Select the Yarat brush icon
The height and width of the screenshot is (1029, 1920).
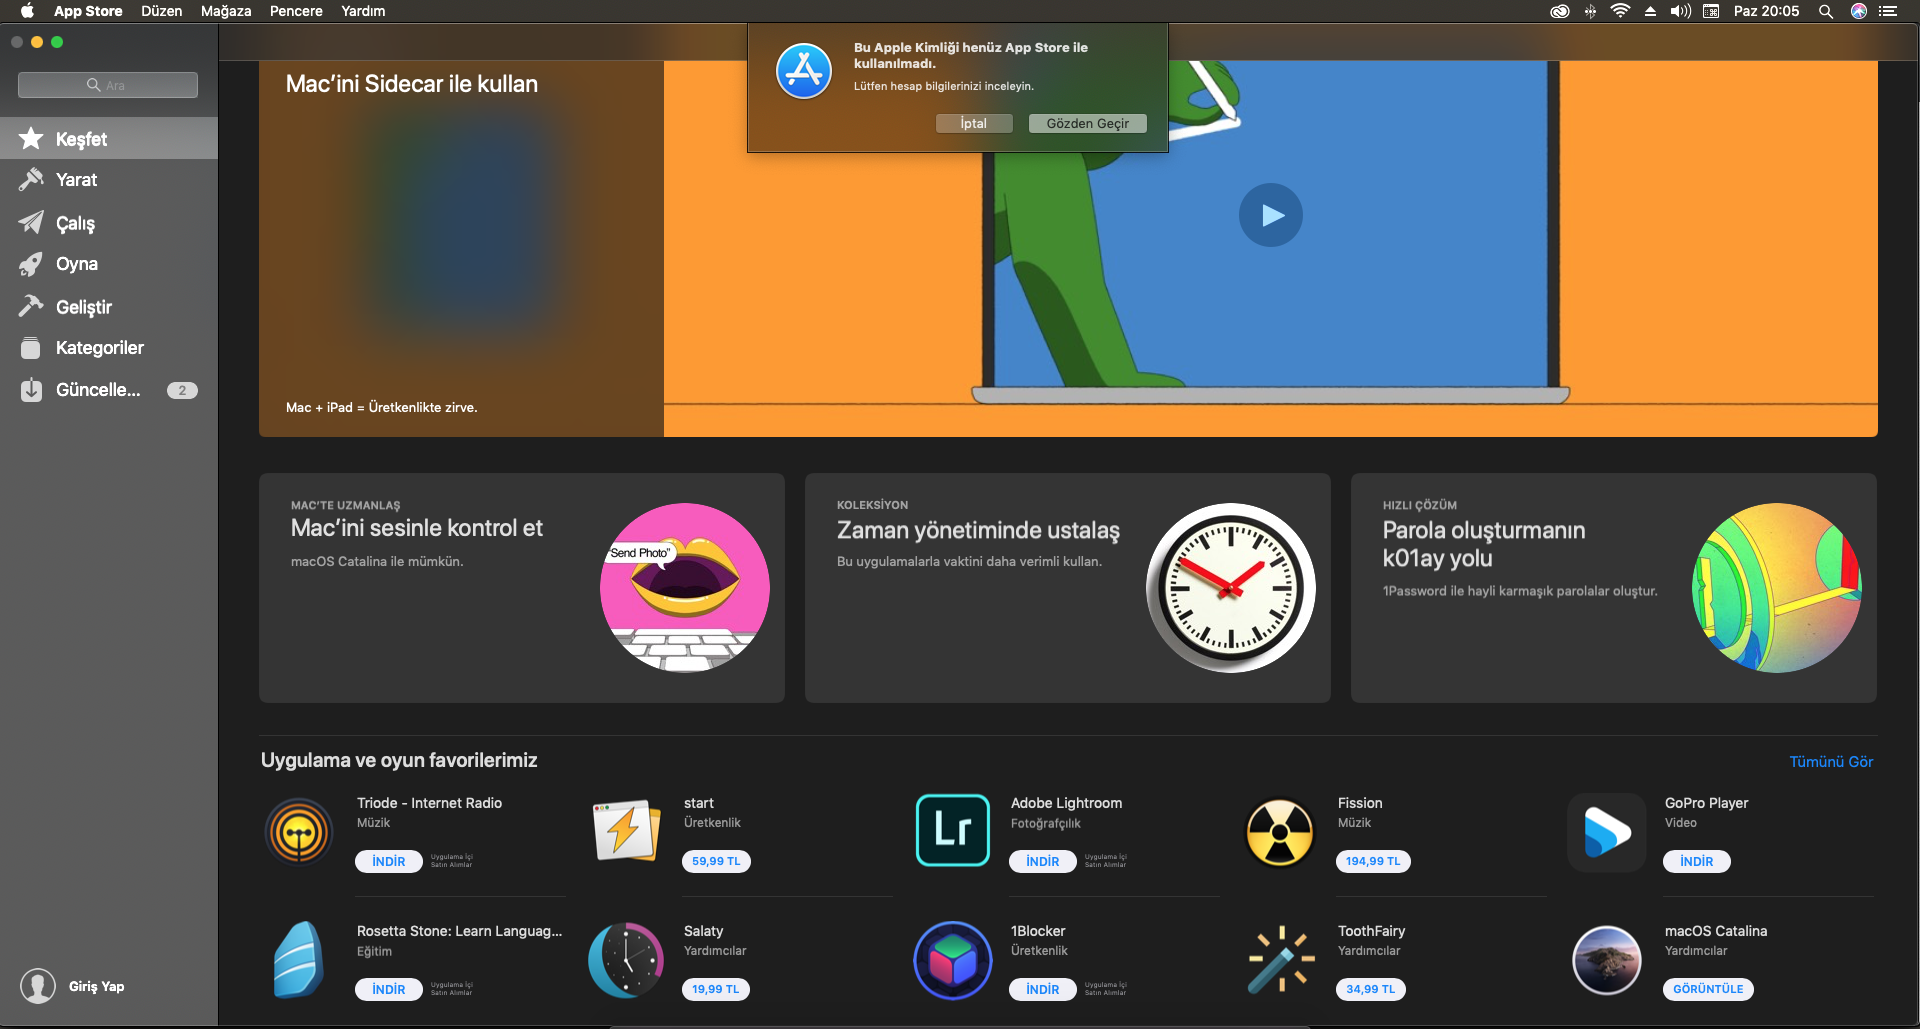(x=31, y=179)
